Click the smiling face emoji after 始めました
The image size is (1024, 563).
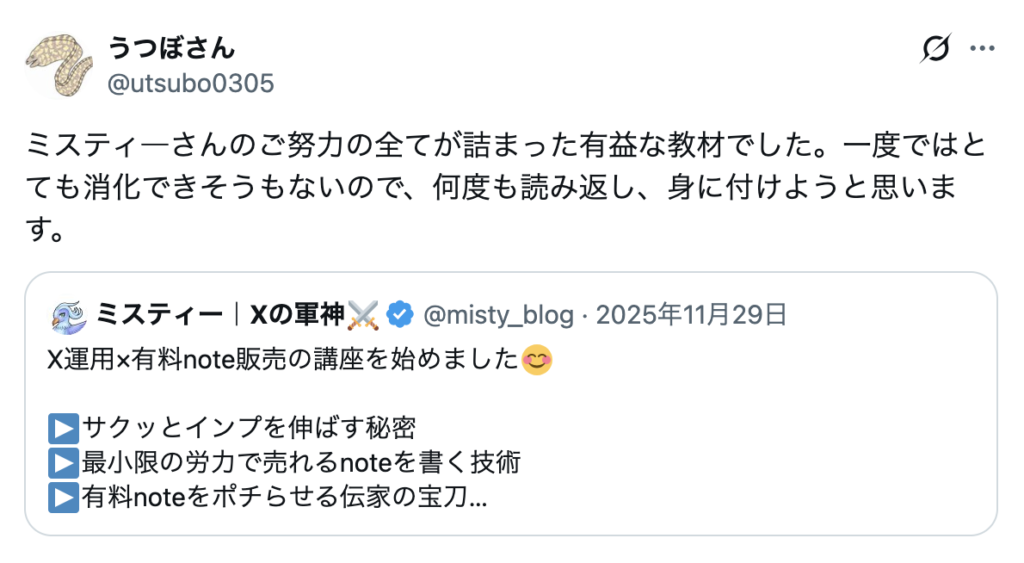click(538, 358)
